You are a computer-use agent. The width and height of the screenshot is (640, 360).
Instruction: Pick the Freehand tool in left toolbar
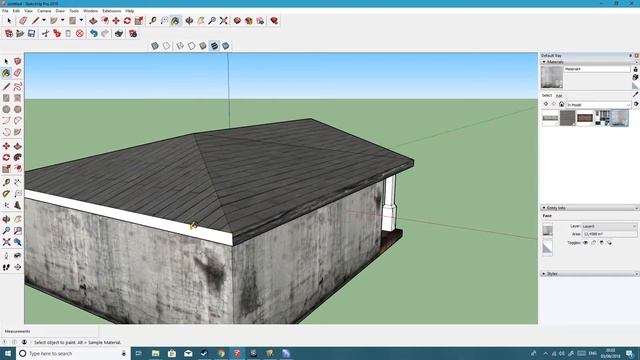click(18, 87)
